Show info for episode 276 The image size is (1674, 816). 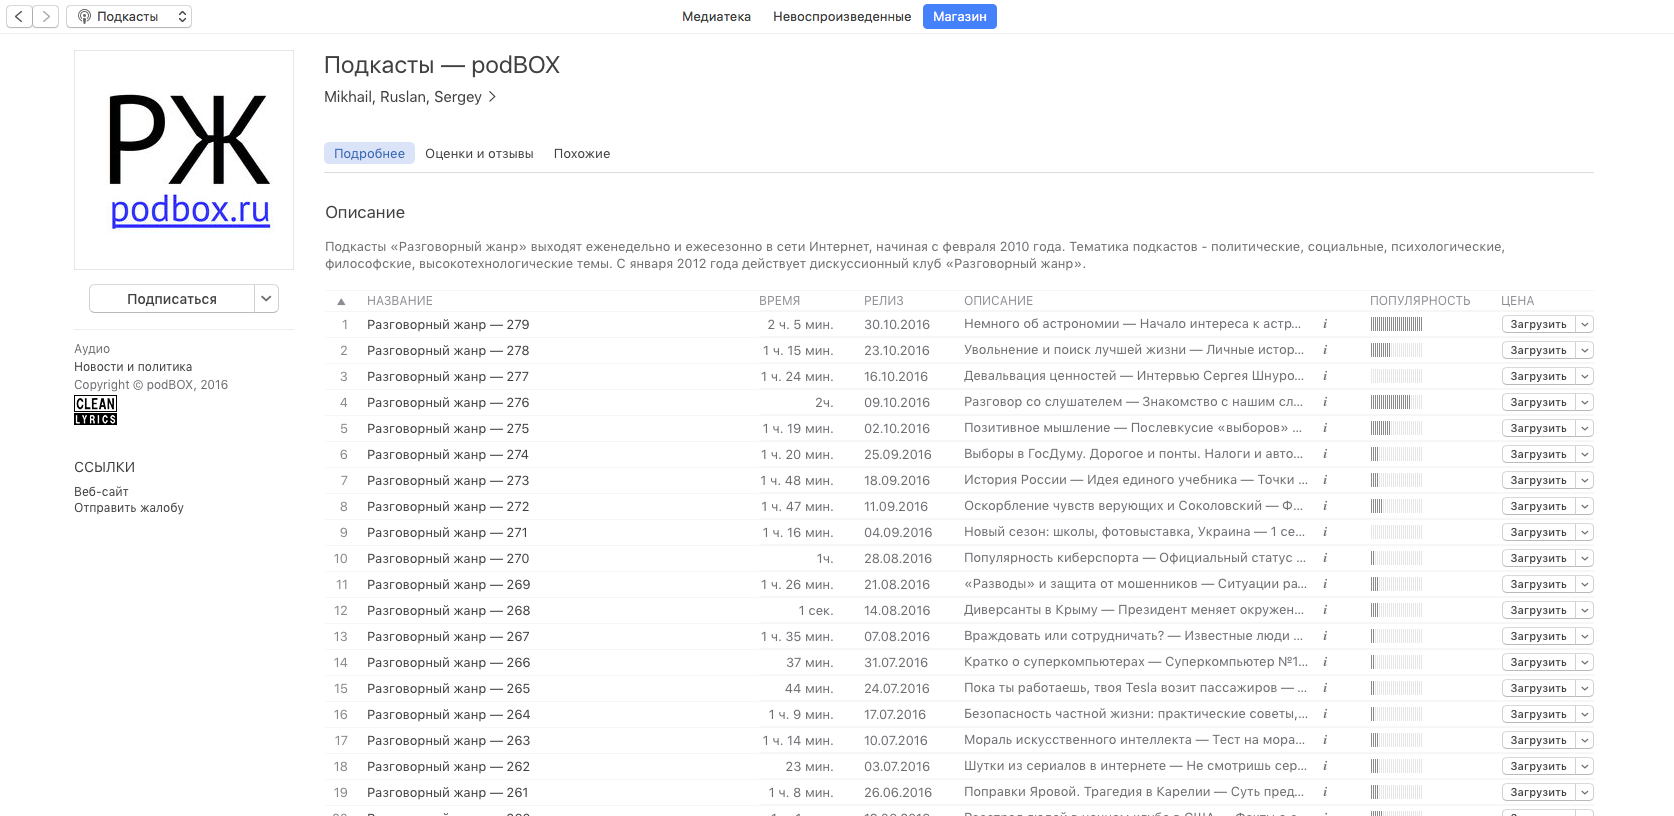(1325, 402)
